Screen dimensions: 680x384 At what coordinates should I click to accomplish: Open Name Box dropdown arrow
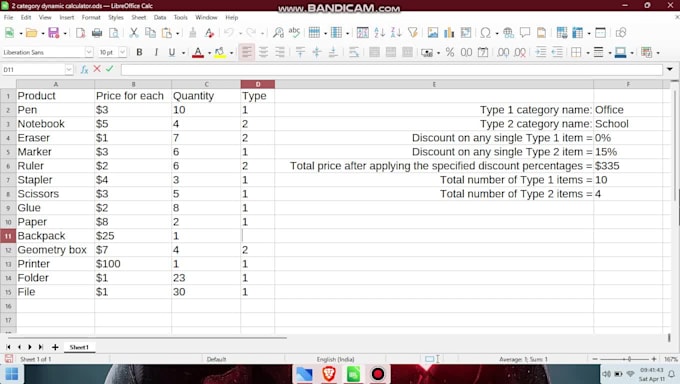[69, 69]
